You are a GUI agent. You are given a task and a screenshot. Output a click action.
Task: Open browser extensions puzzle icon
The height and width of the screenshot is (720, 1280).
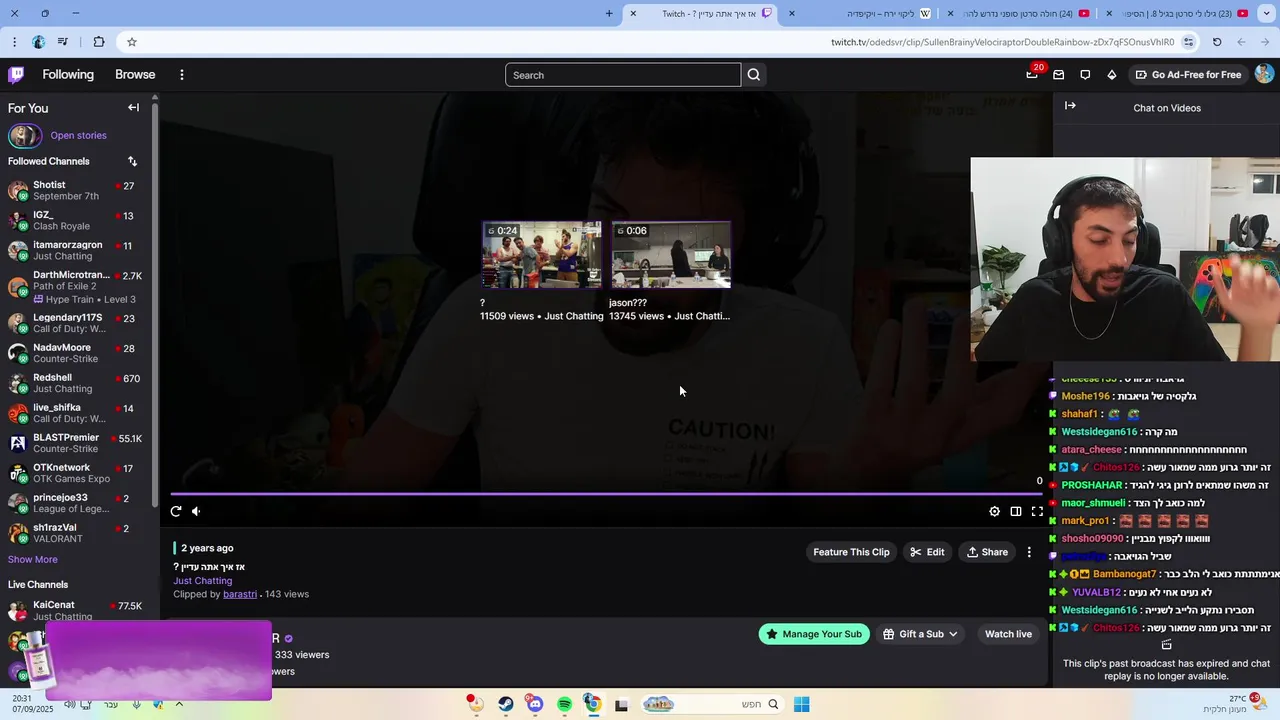click(98, 42)
